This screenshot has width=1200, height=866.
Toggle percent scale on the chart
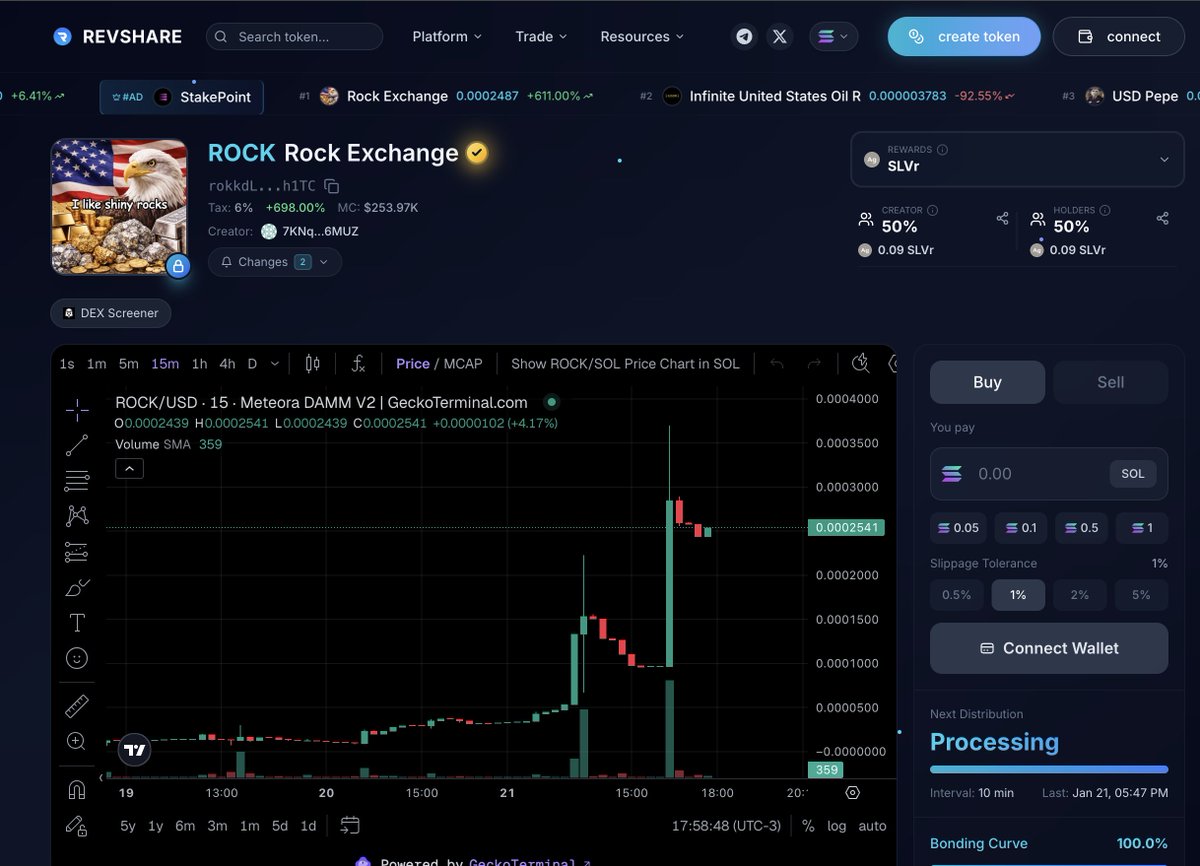pos(808,826)
